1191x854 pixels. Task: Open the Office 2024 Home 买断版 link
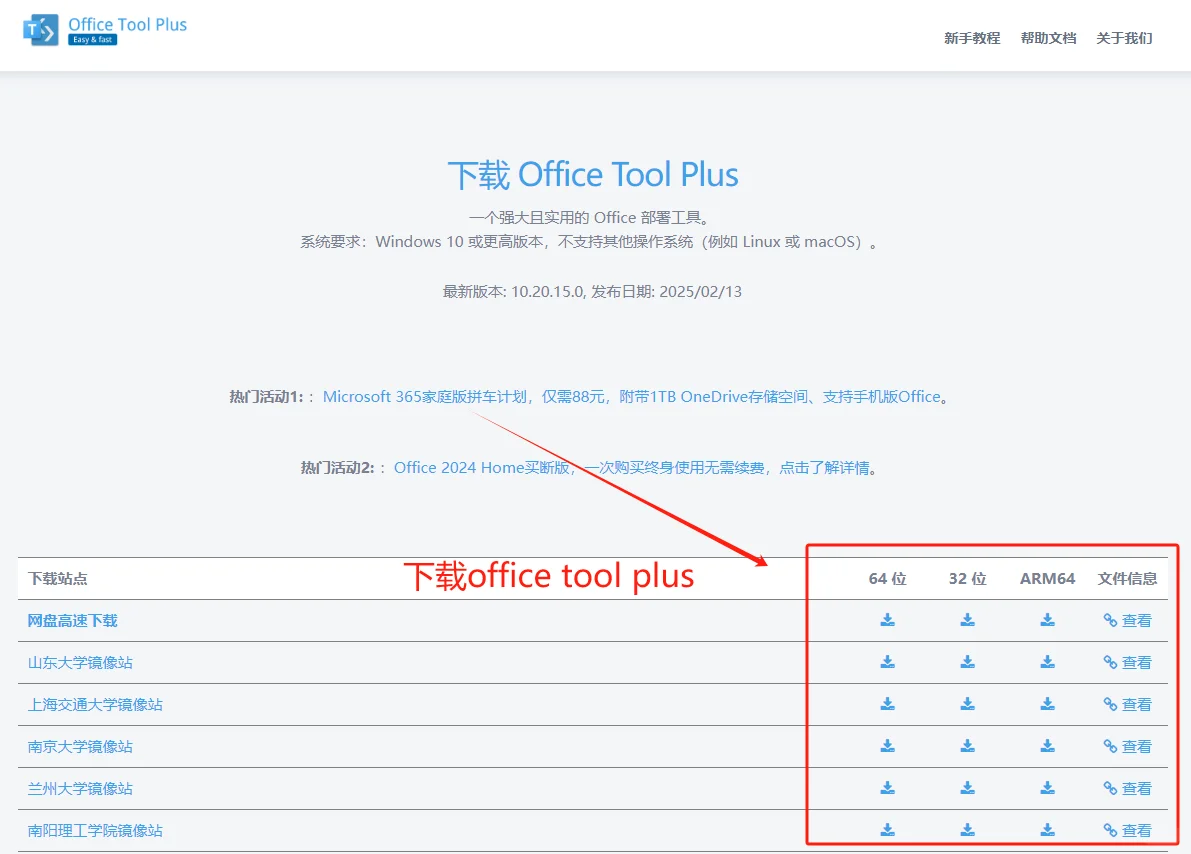coord(475,467)
